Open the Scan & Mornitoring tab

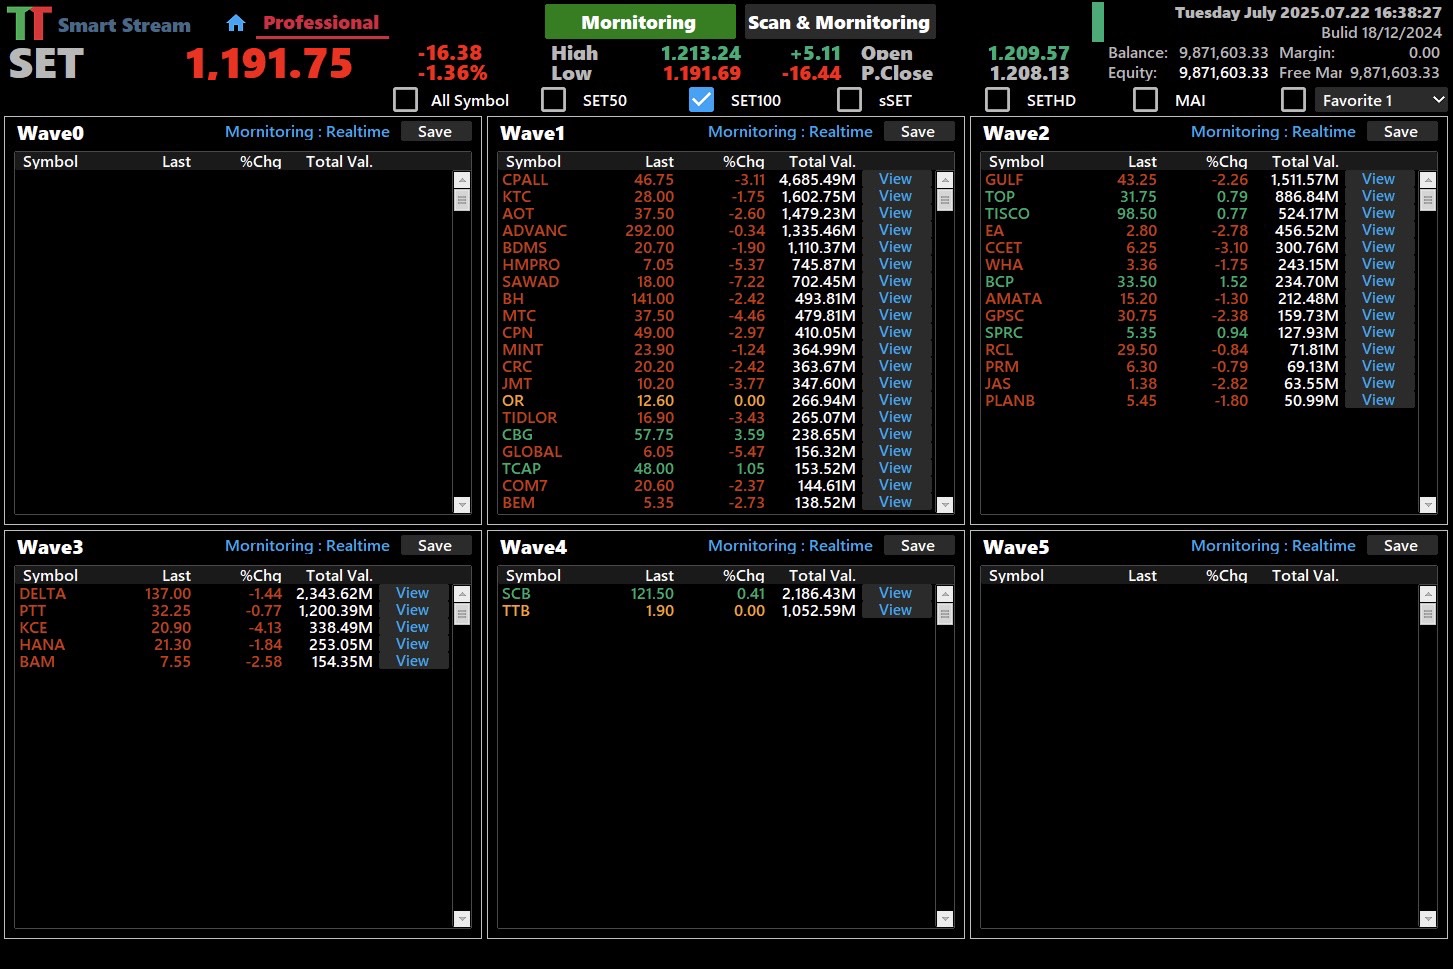pos(840,22)
